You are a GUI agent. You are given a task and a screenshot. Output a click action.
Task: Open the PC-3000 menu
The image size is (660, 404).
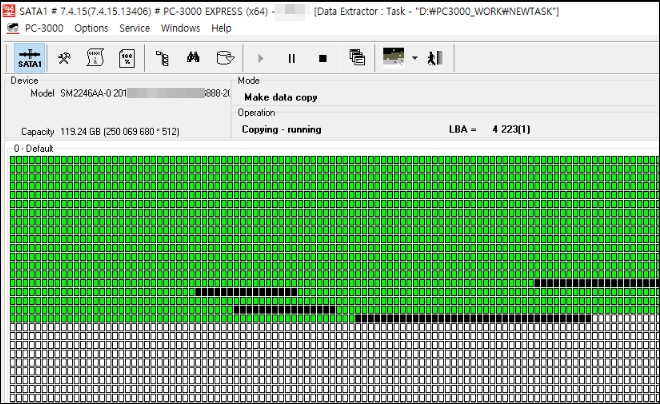(44, 28)
